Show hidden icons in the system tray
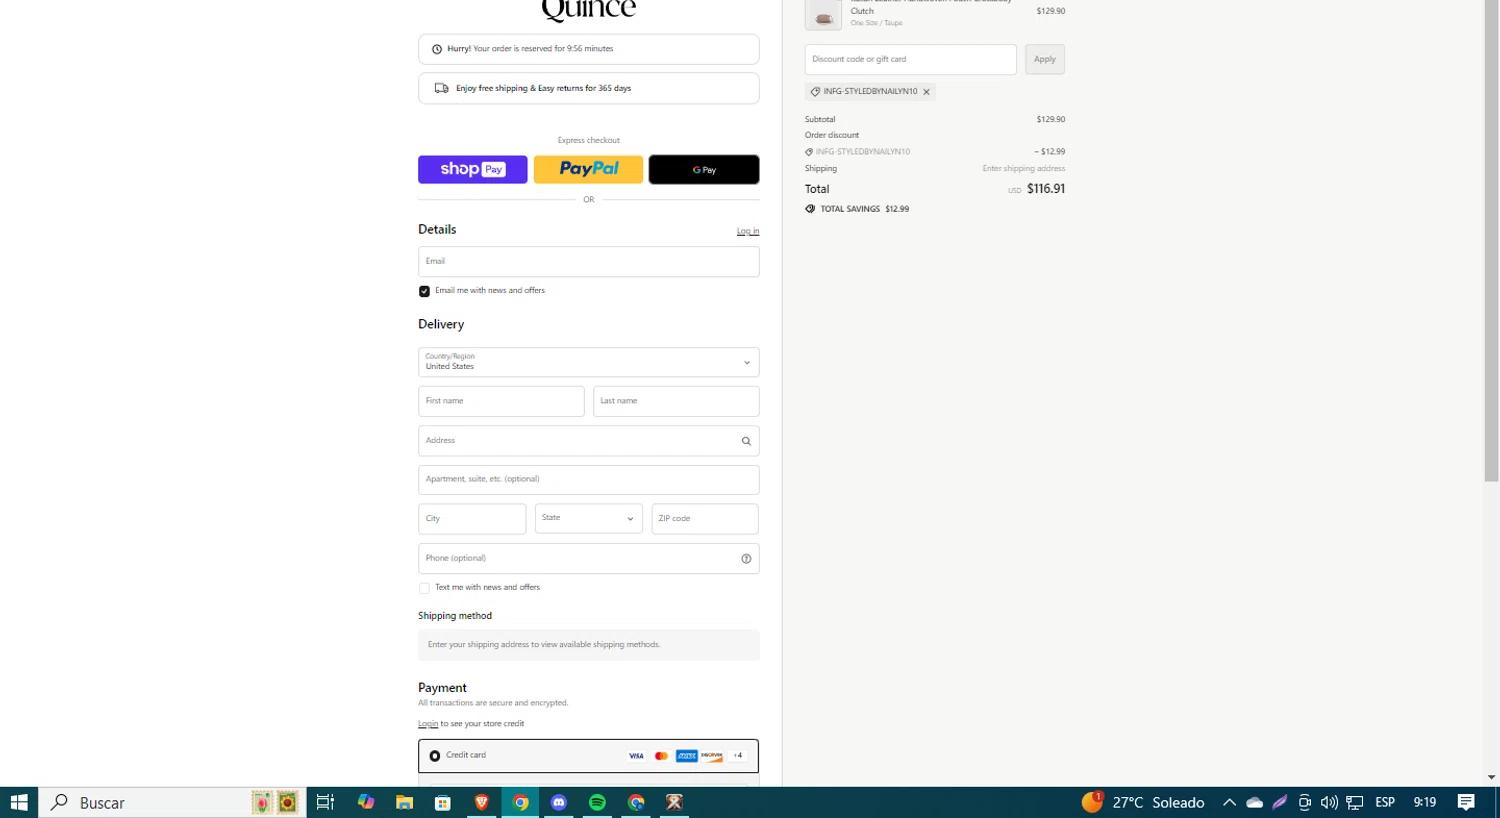The image size is (1500, 818). click(x=1229, y=802)
